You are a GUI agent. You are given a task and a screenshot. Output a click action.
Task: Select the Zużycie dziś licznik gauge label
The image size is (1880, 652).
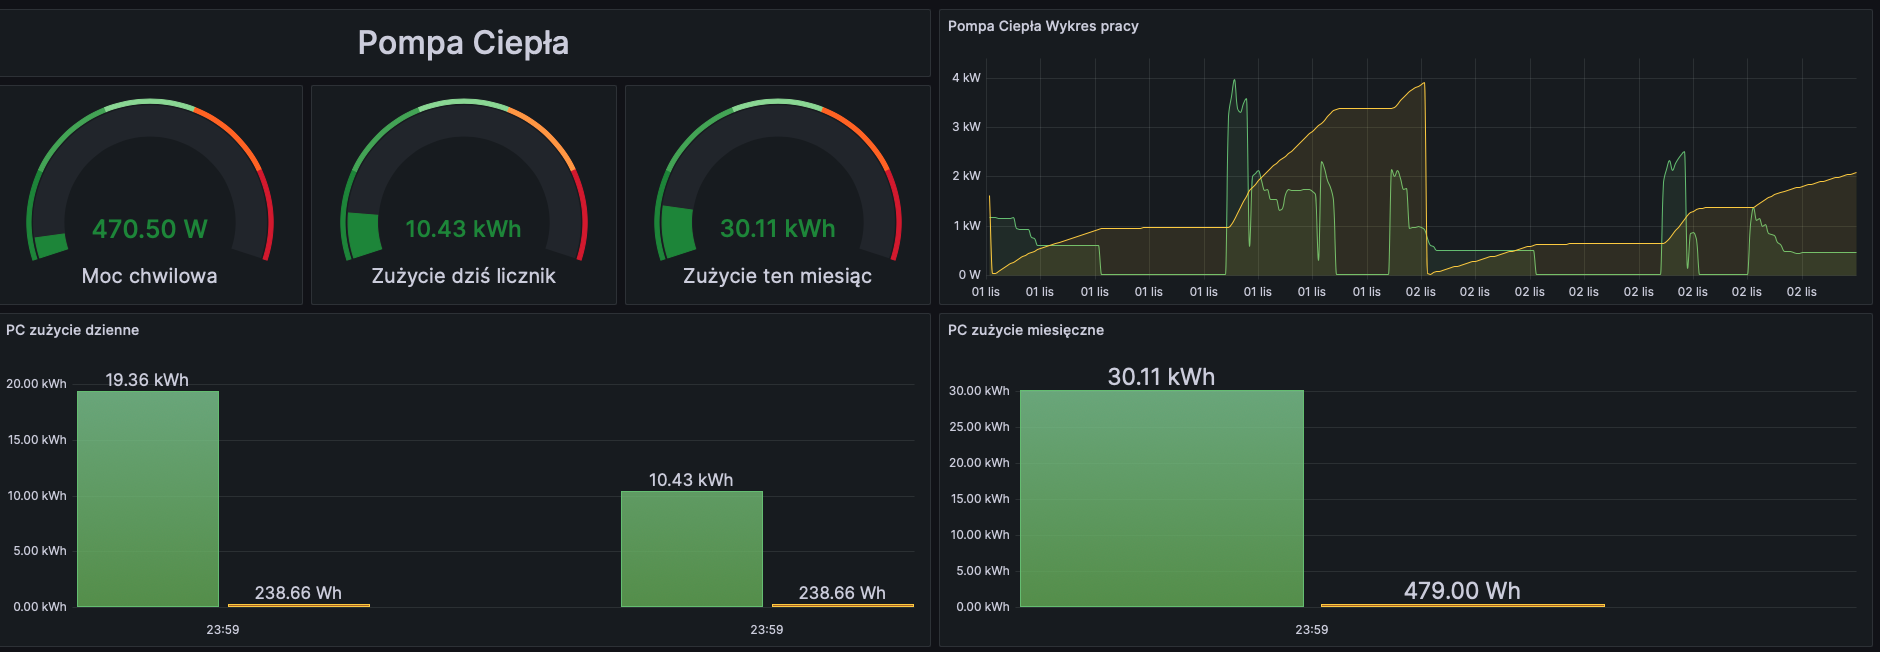click(463, 276)
